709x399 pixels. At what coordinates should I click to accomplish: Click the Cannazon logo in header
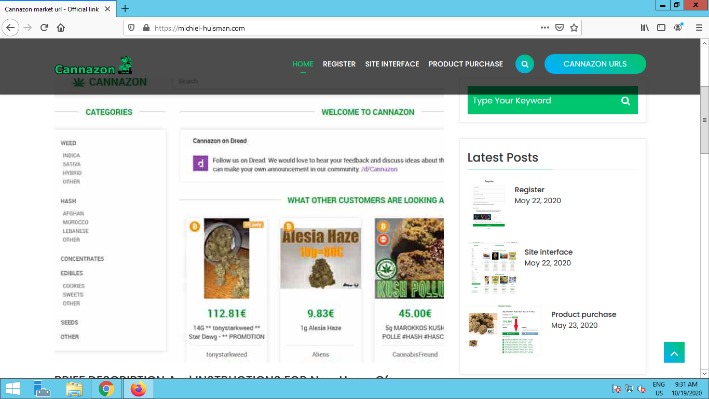[x=94, y=66]
